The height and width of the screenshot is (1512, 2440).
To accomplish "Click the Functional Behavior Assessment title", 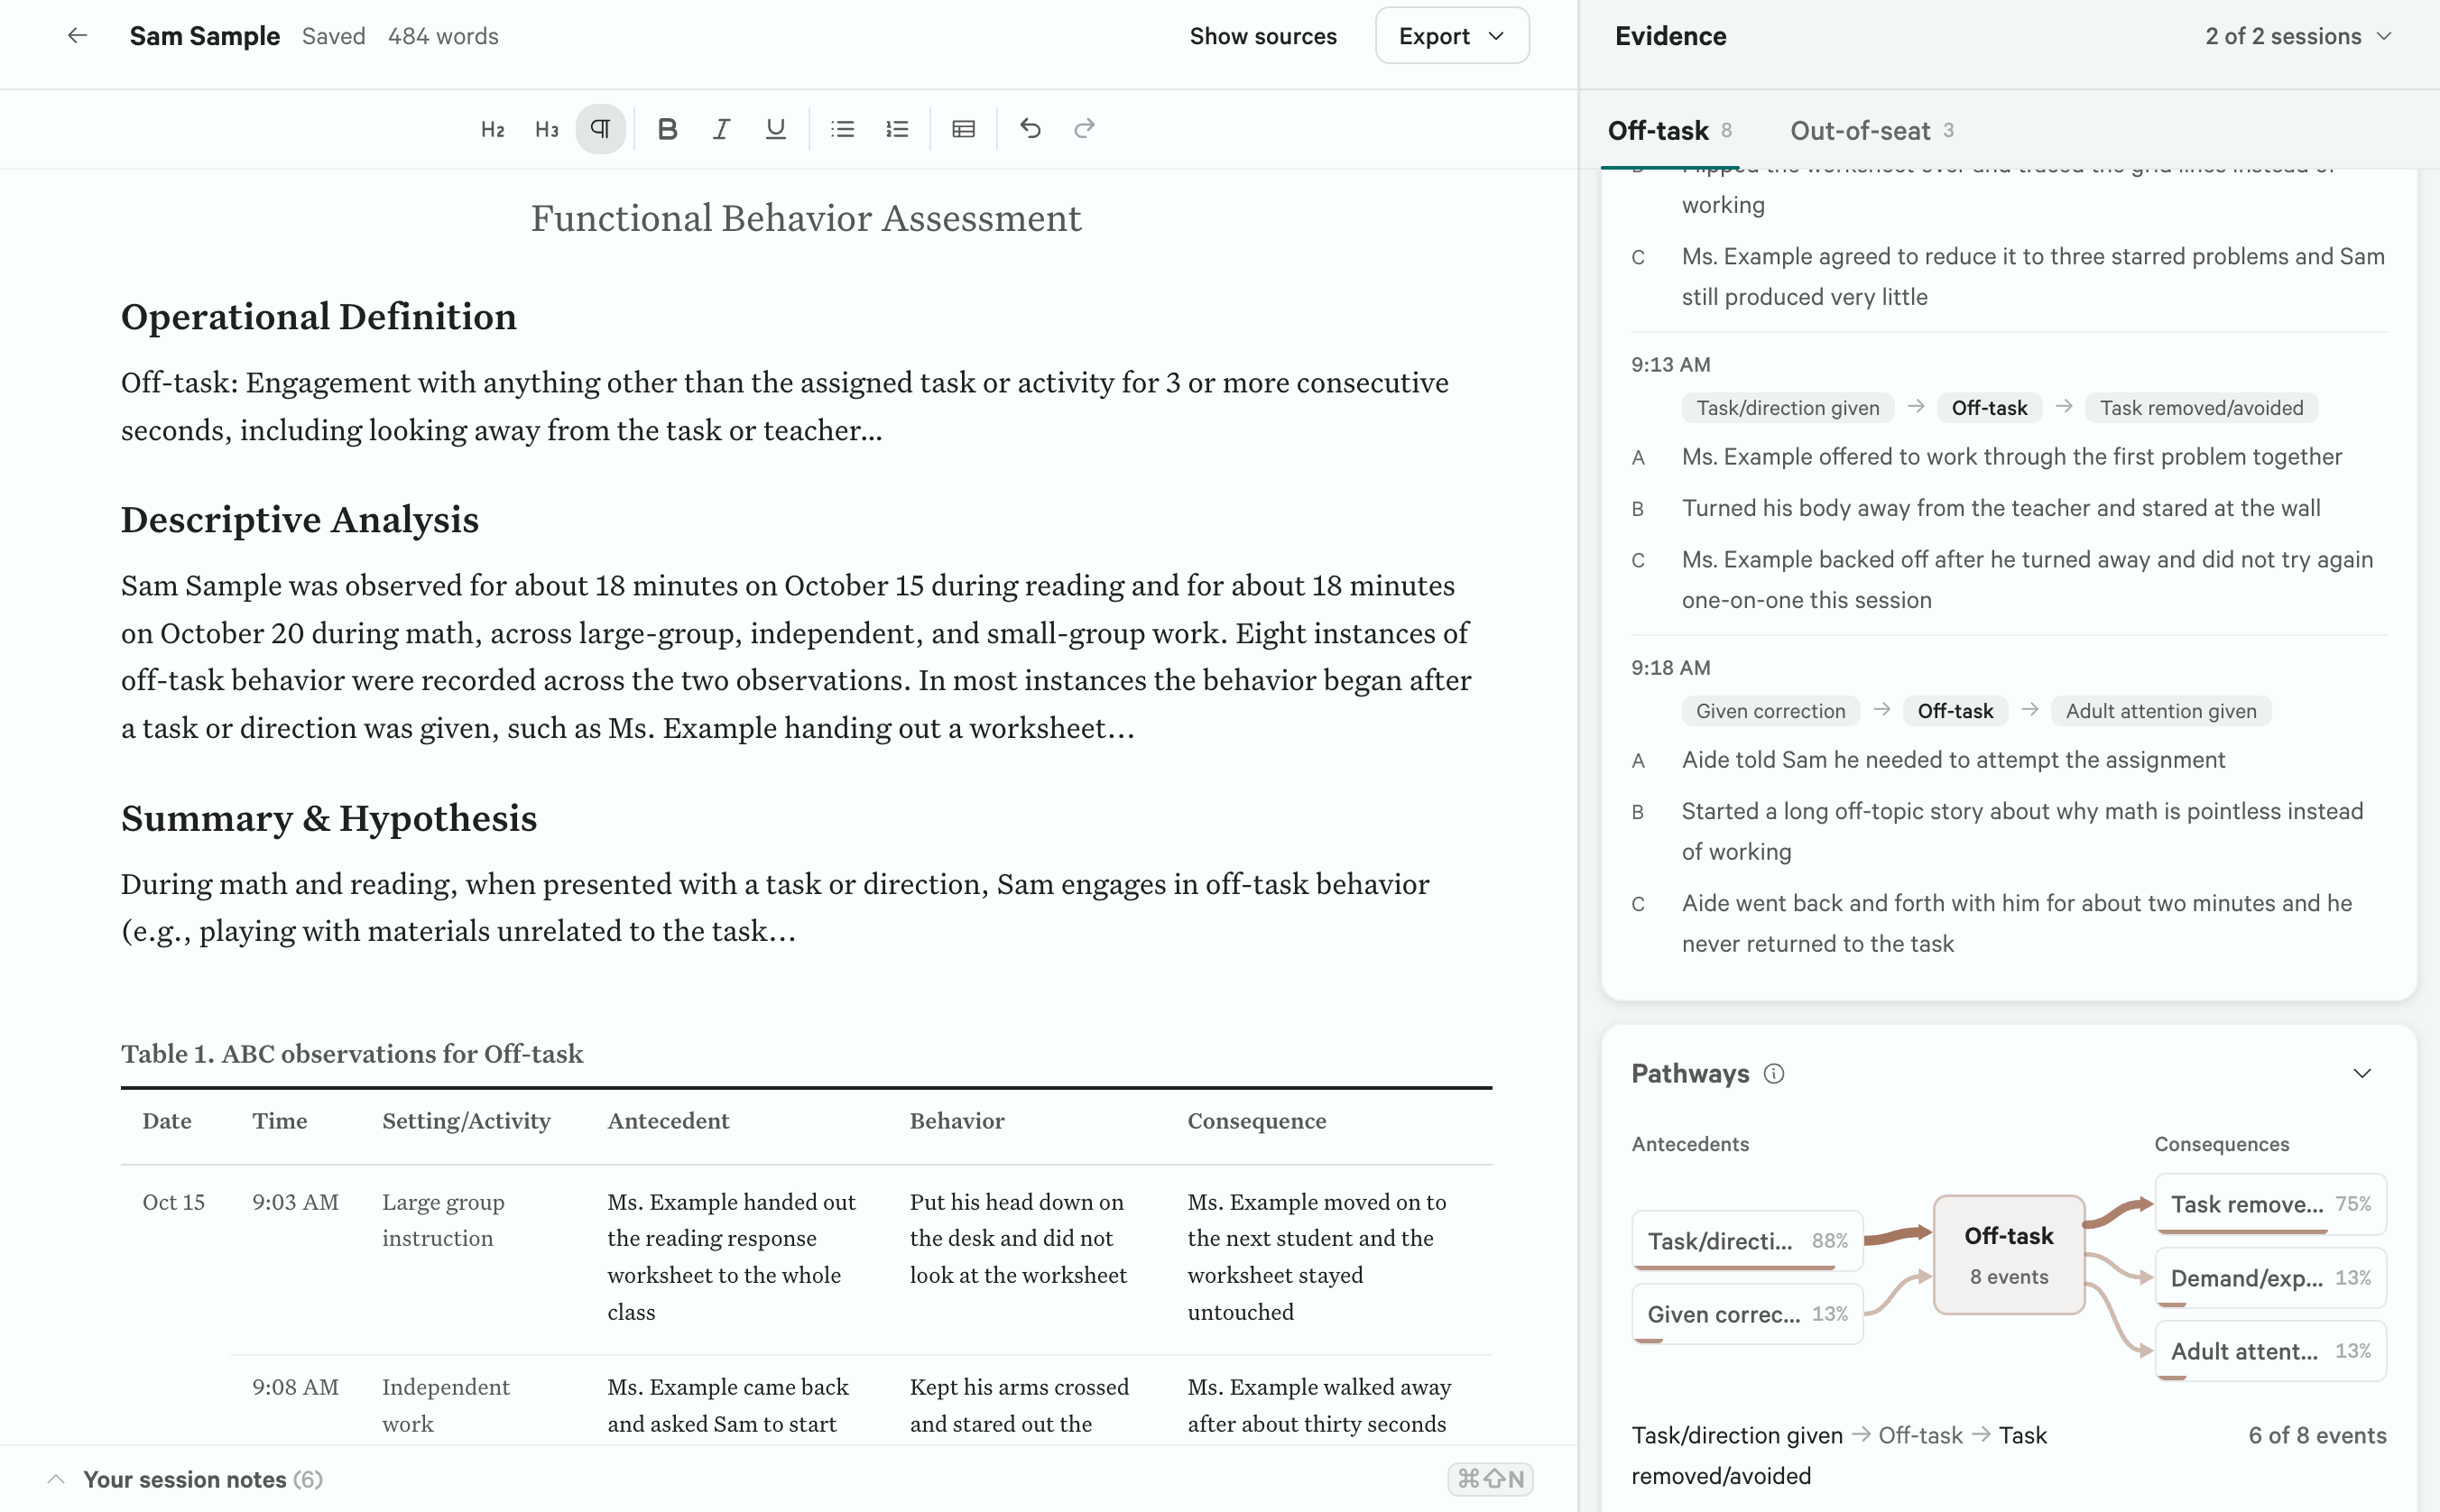I will (806, 218).
